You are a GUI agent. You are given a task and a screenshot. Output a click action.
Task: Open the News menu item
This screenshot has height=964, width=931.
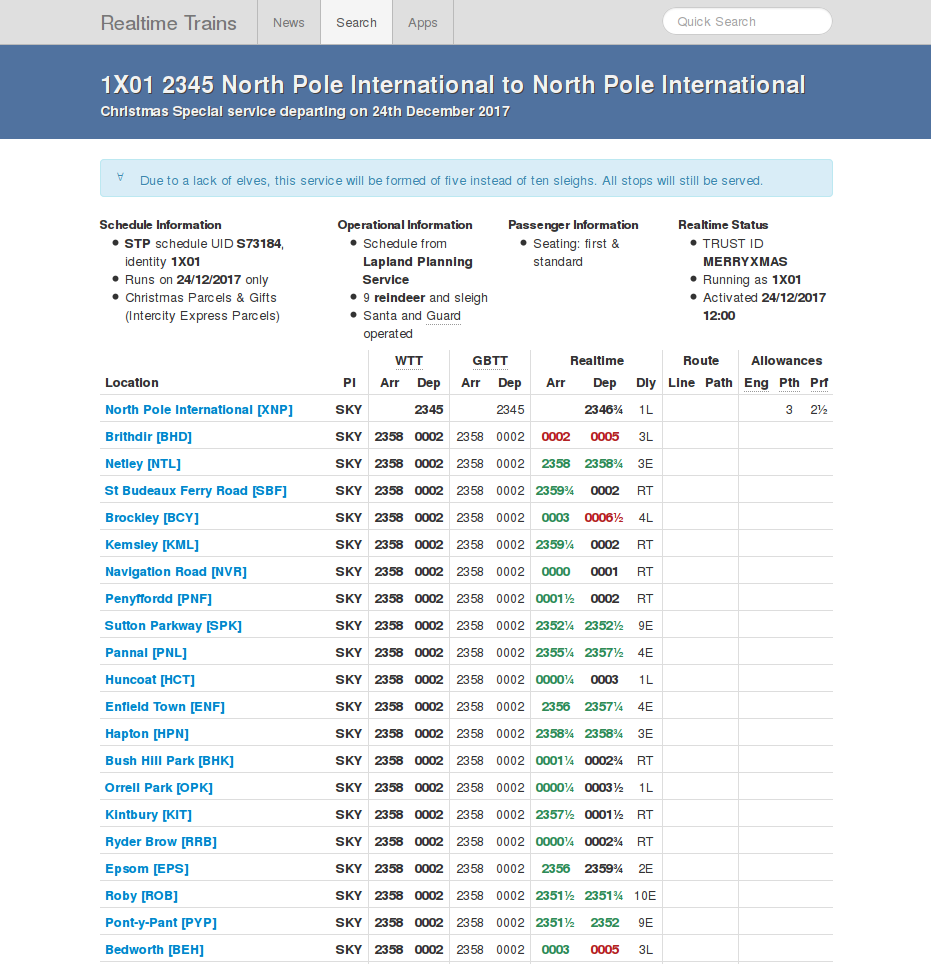coord(289,22)
